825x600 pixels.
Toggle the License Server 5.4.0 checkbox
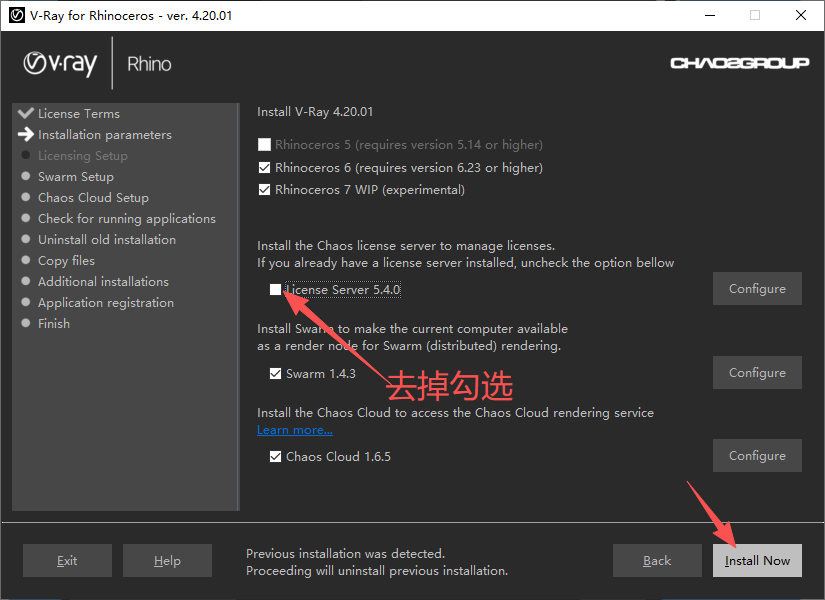tap(275, 289)
